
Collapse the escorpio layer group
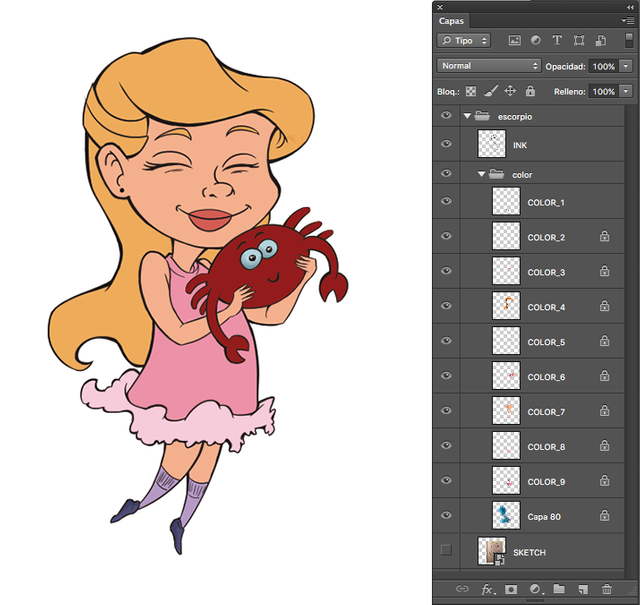tap(466, 116)
